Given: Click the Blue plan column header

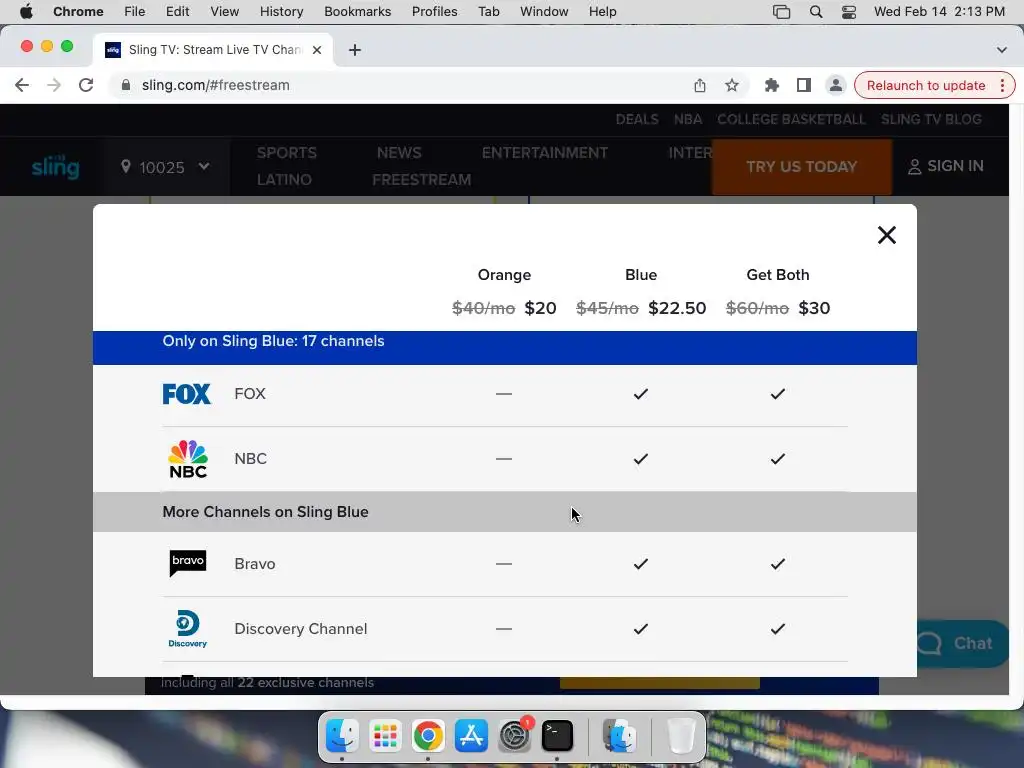Looking at the screenshot, I should [641, 275].
